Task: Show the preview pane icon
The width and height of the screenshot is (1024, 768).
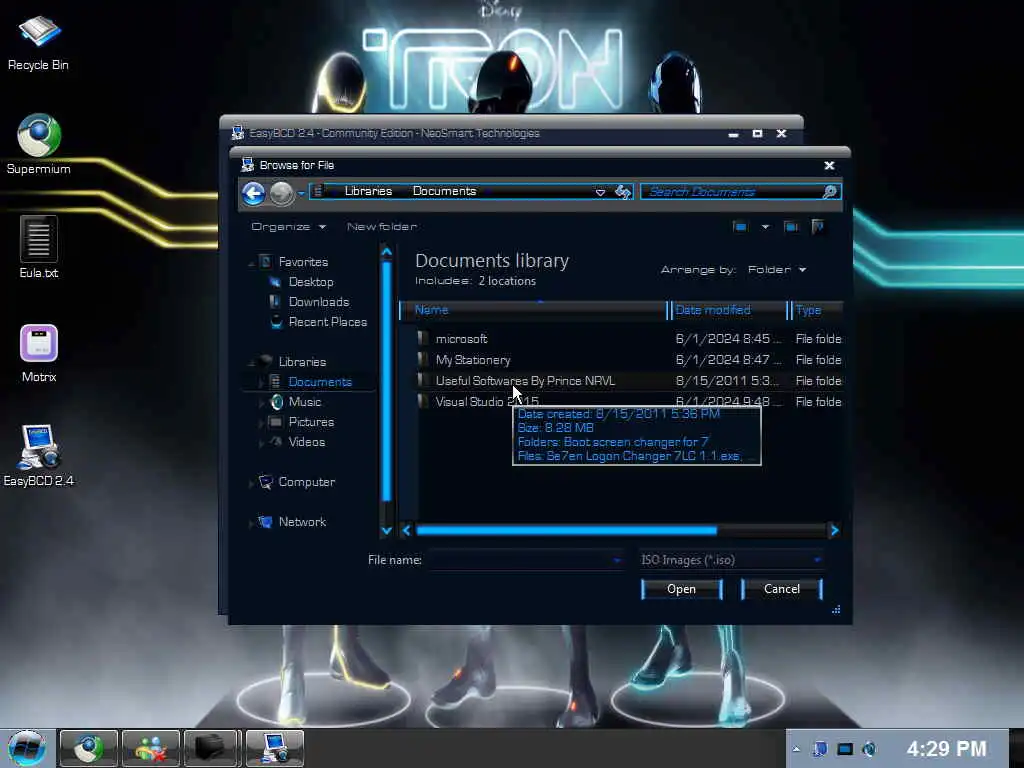Action: pos(791,227)
